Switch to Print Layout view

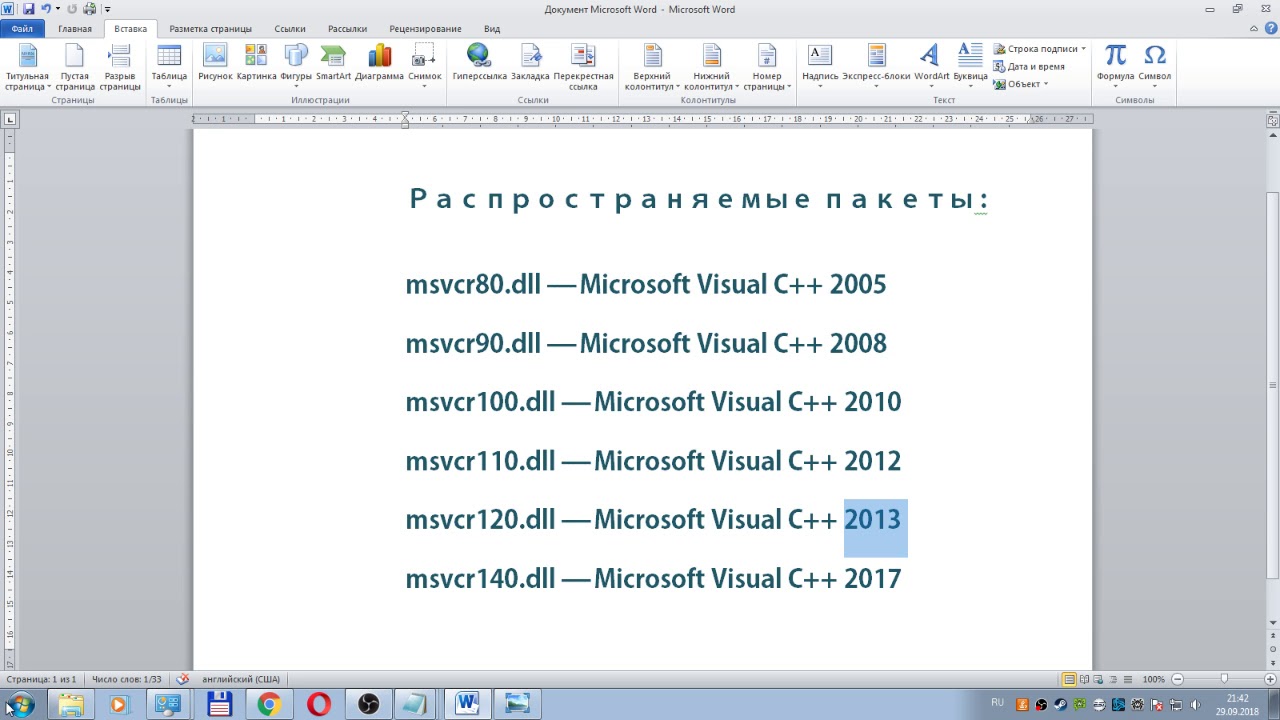pyautogui.click(x=1069, y=679)
